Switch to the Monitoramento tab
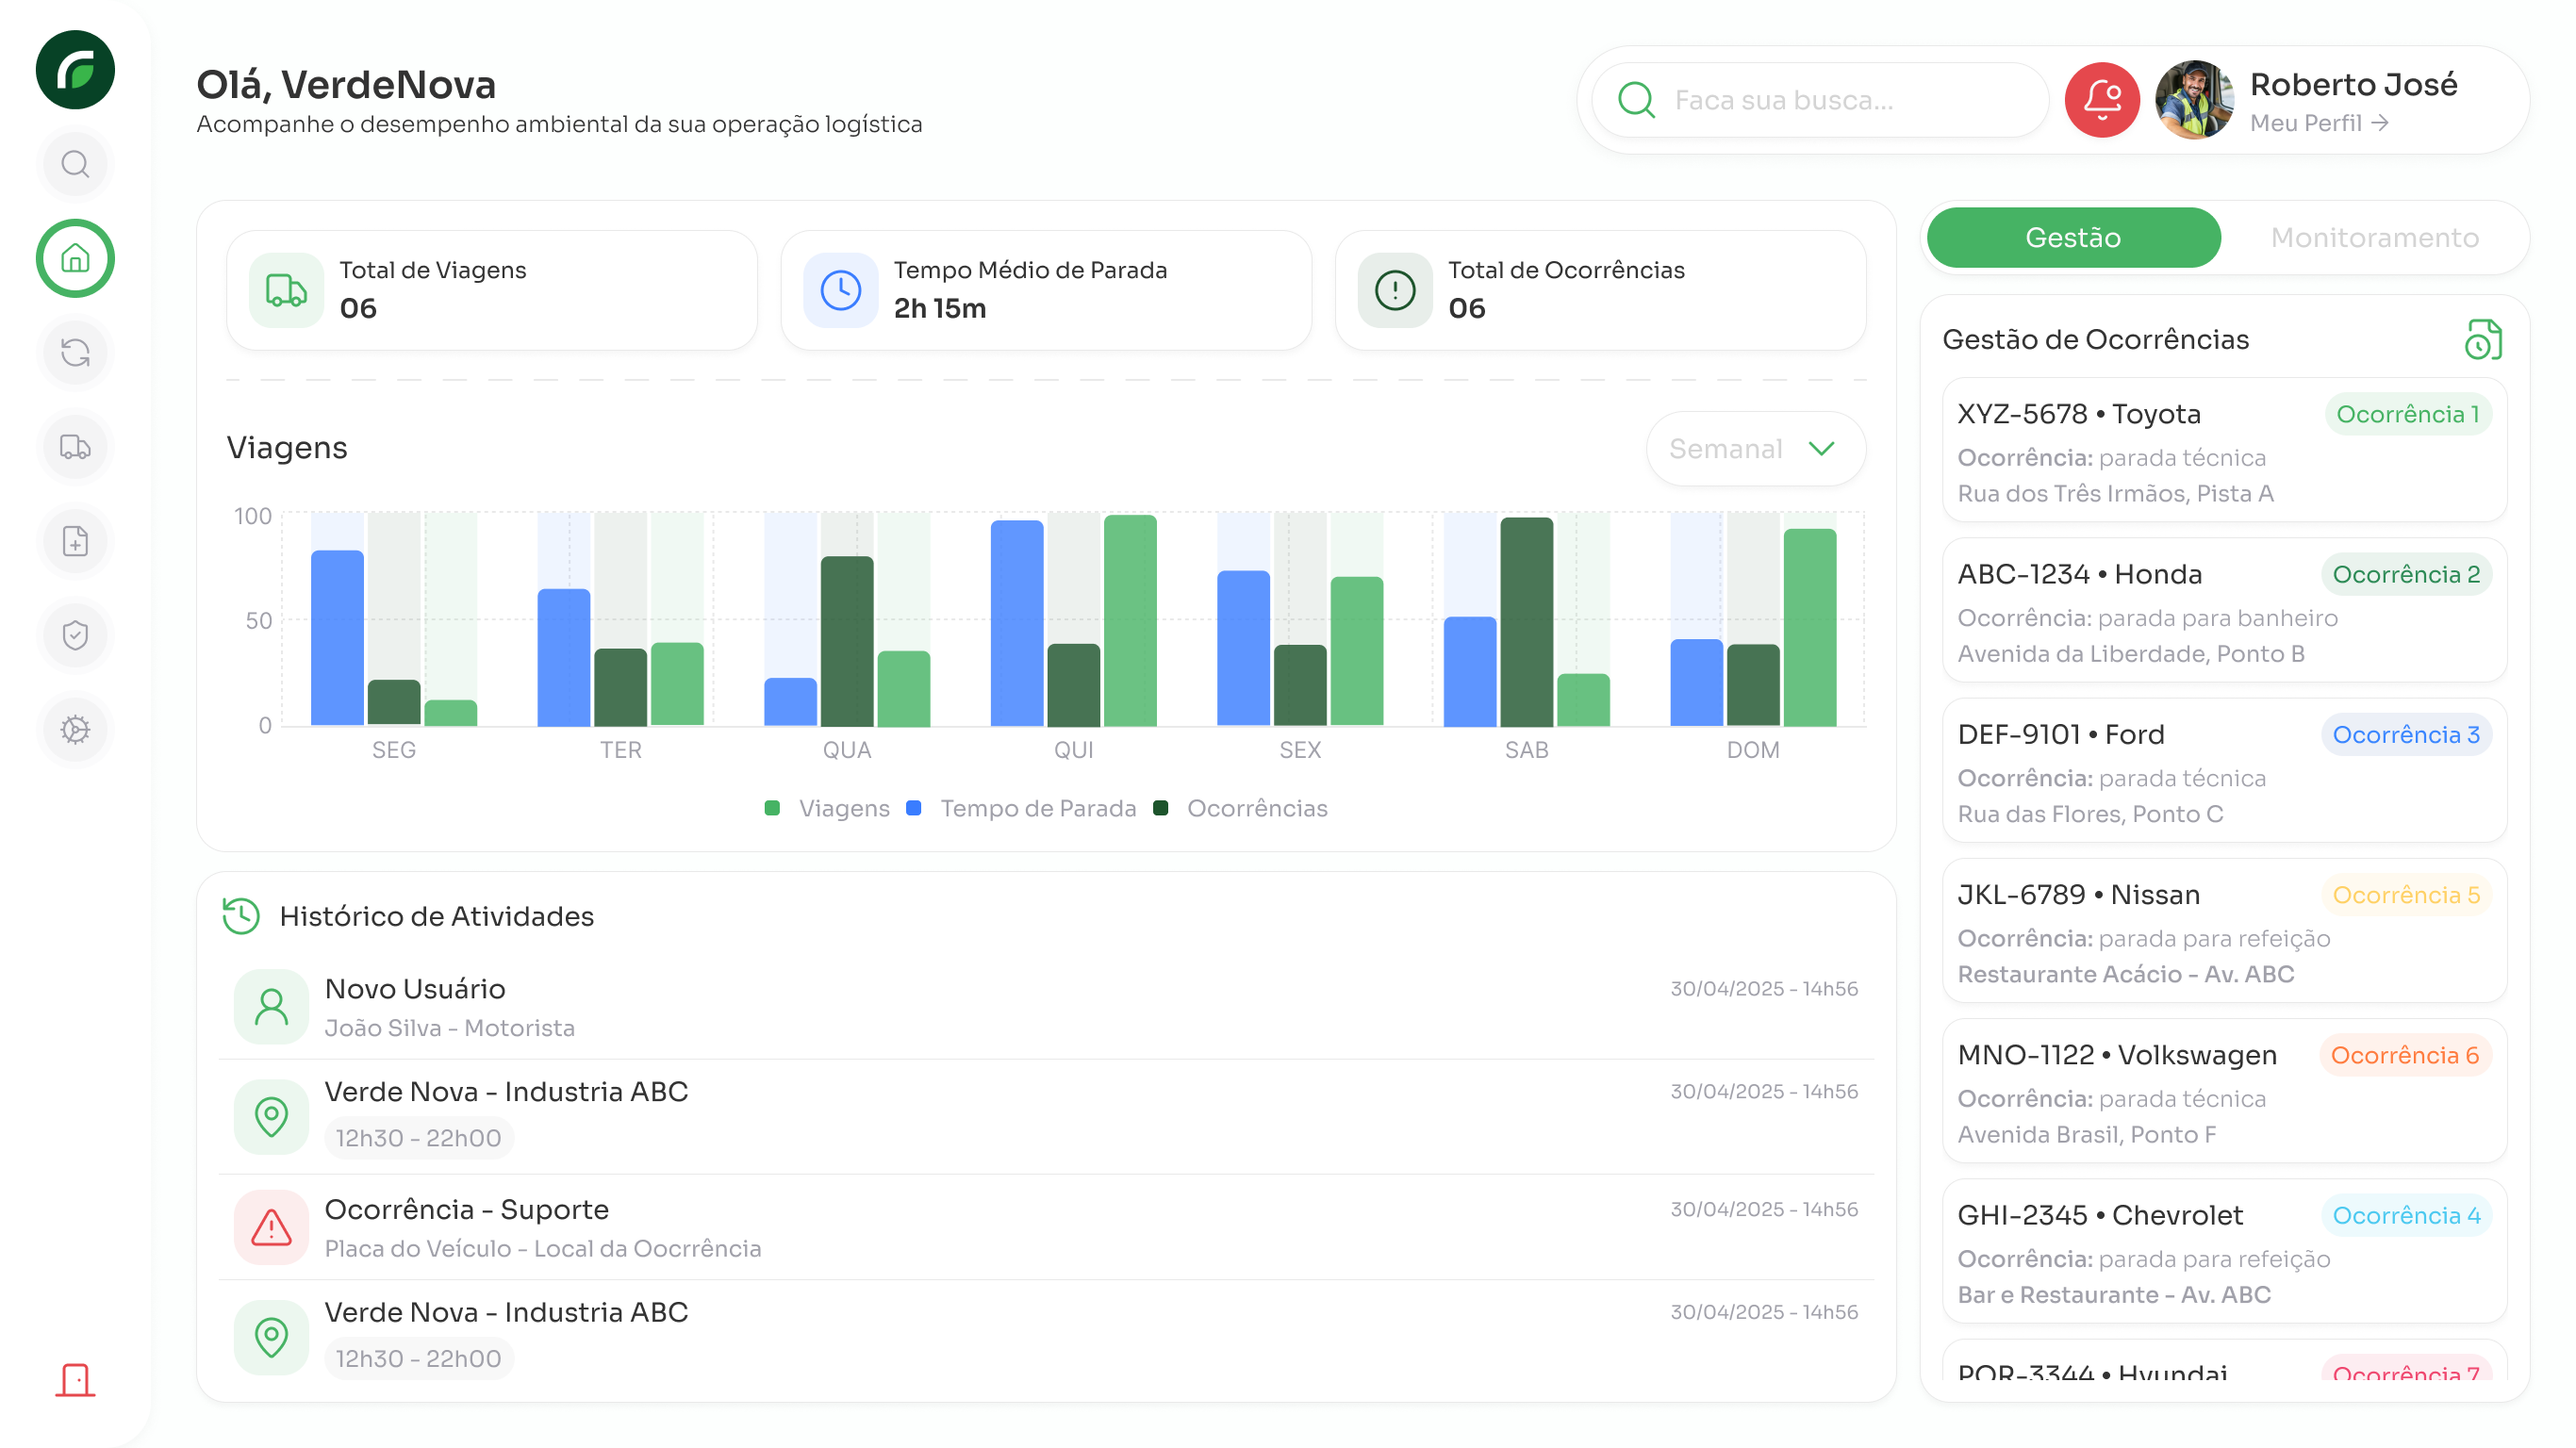Viewport: 2576px width, 1448px height. click(x=2374, y=238)
